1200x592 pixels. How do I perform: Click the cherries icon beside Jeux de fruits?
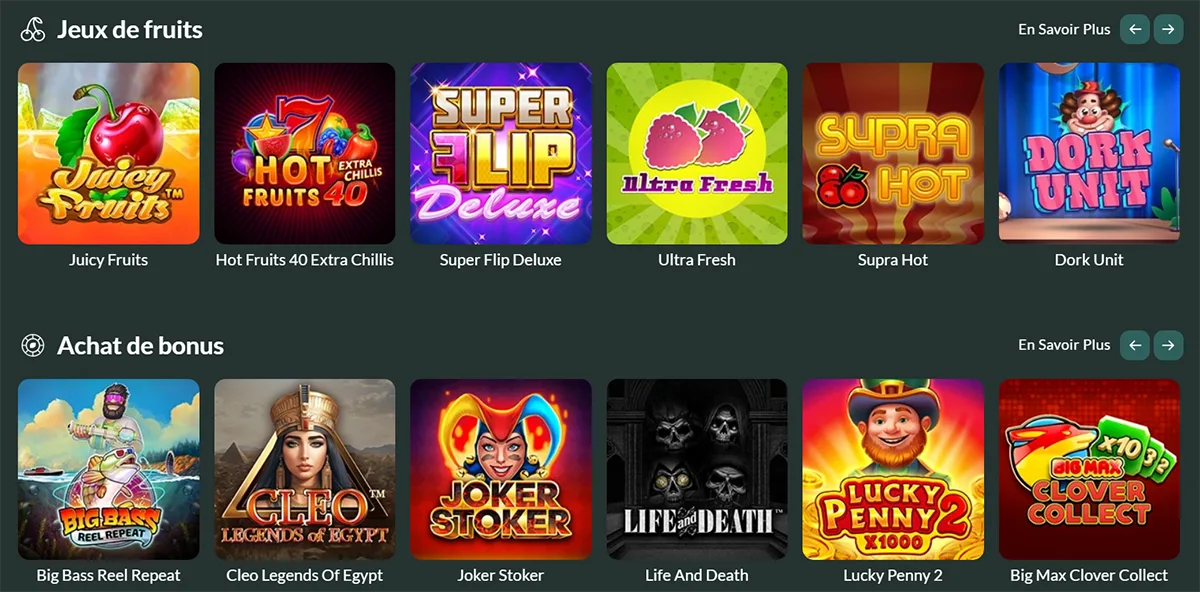(33, 30)
